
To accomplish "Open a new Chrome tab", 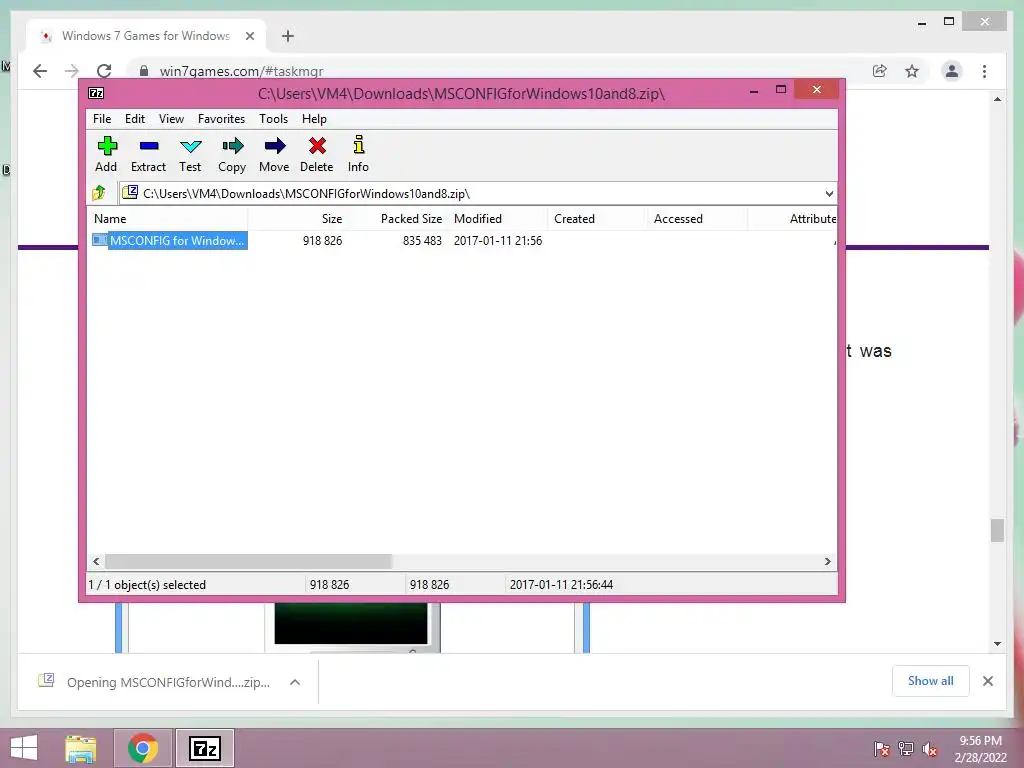I will tap(288, 36).
